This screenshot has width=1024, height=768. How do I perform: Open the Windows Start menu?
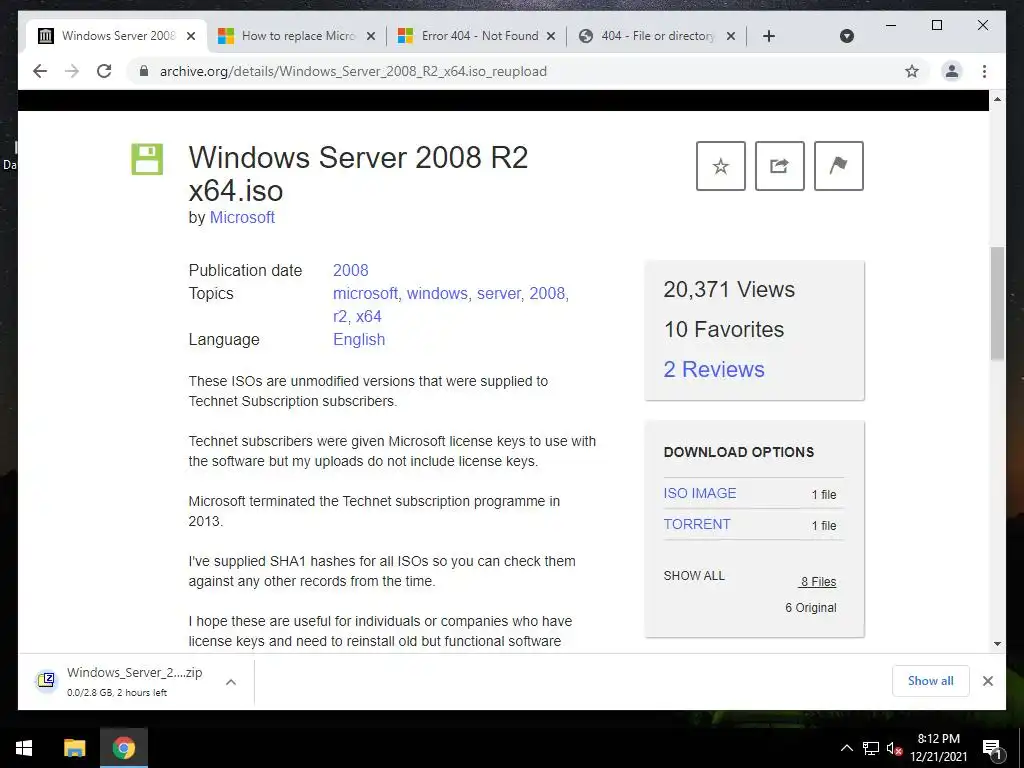[x=24, y=748]
